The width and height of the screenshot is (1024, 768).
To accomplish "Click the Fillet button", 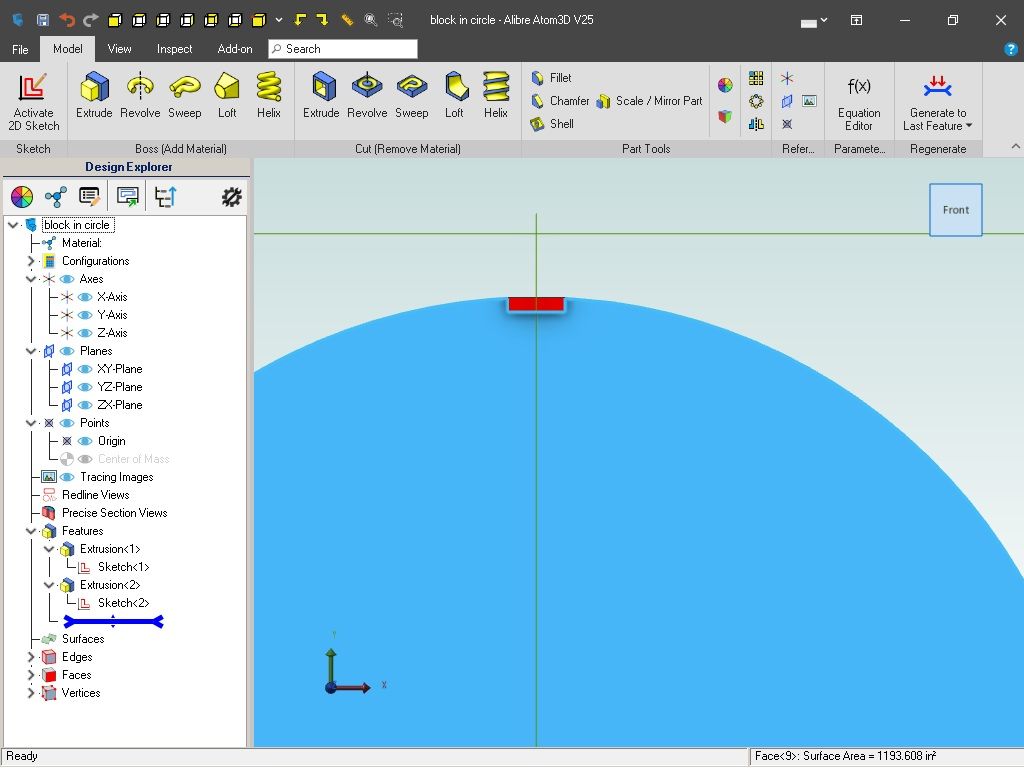I will point(552,78).
